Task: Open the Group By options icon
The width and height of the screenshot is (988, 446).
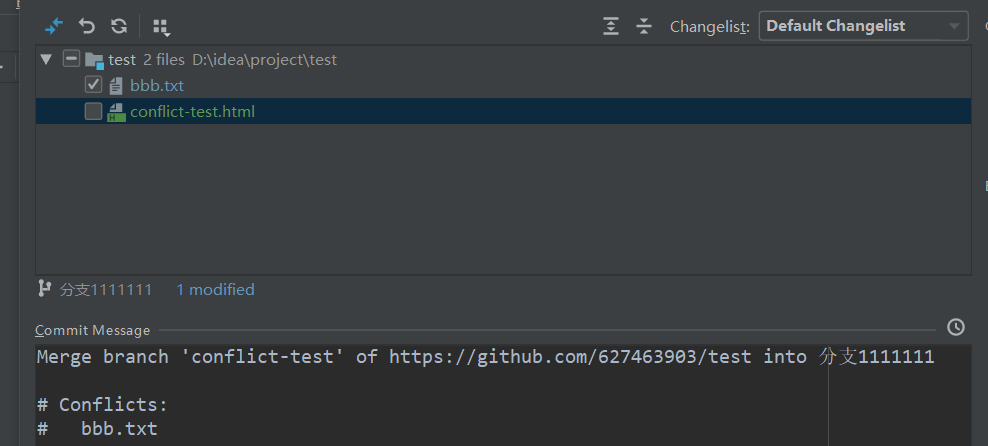Action: [x=161, y=27]
